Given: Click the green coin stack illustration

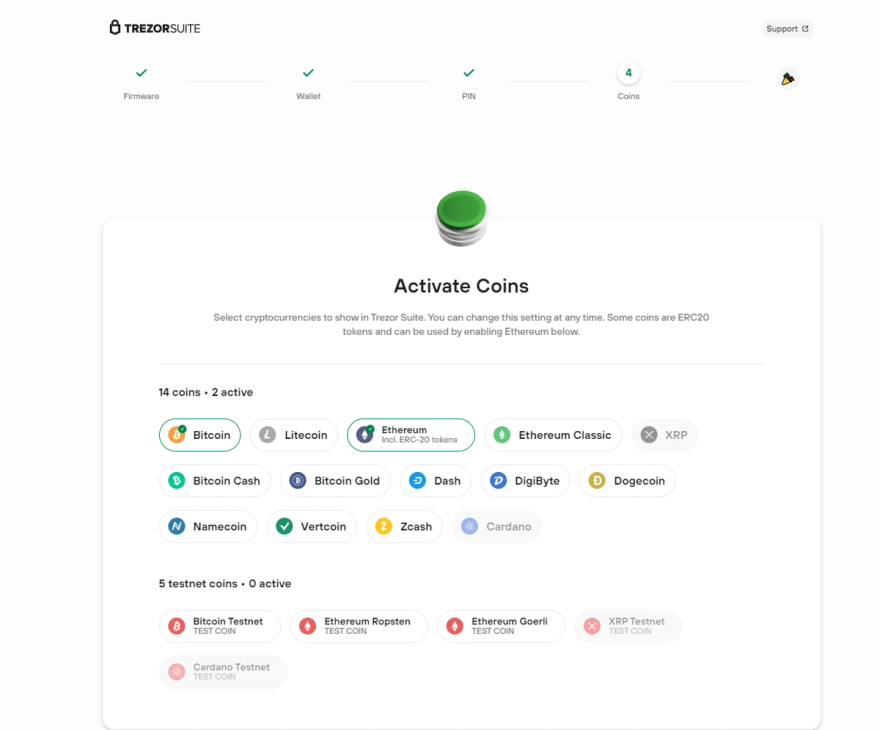Looking at the screenshot, I should 461,218.
